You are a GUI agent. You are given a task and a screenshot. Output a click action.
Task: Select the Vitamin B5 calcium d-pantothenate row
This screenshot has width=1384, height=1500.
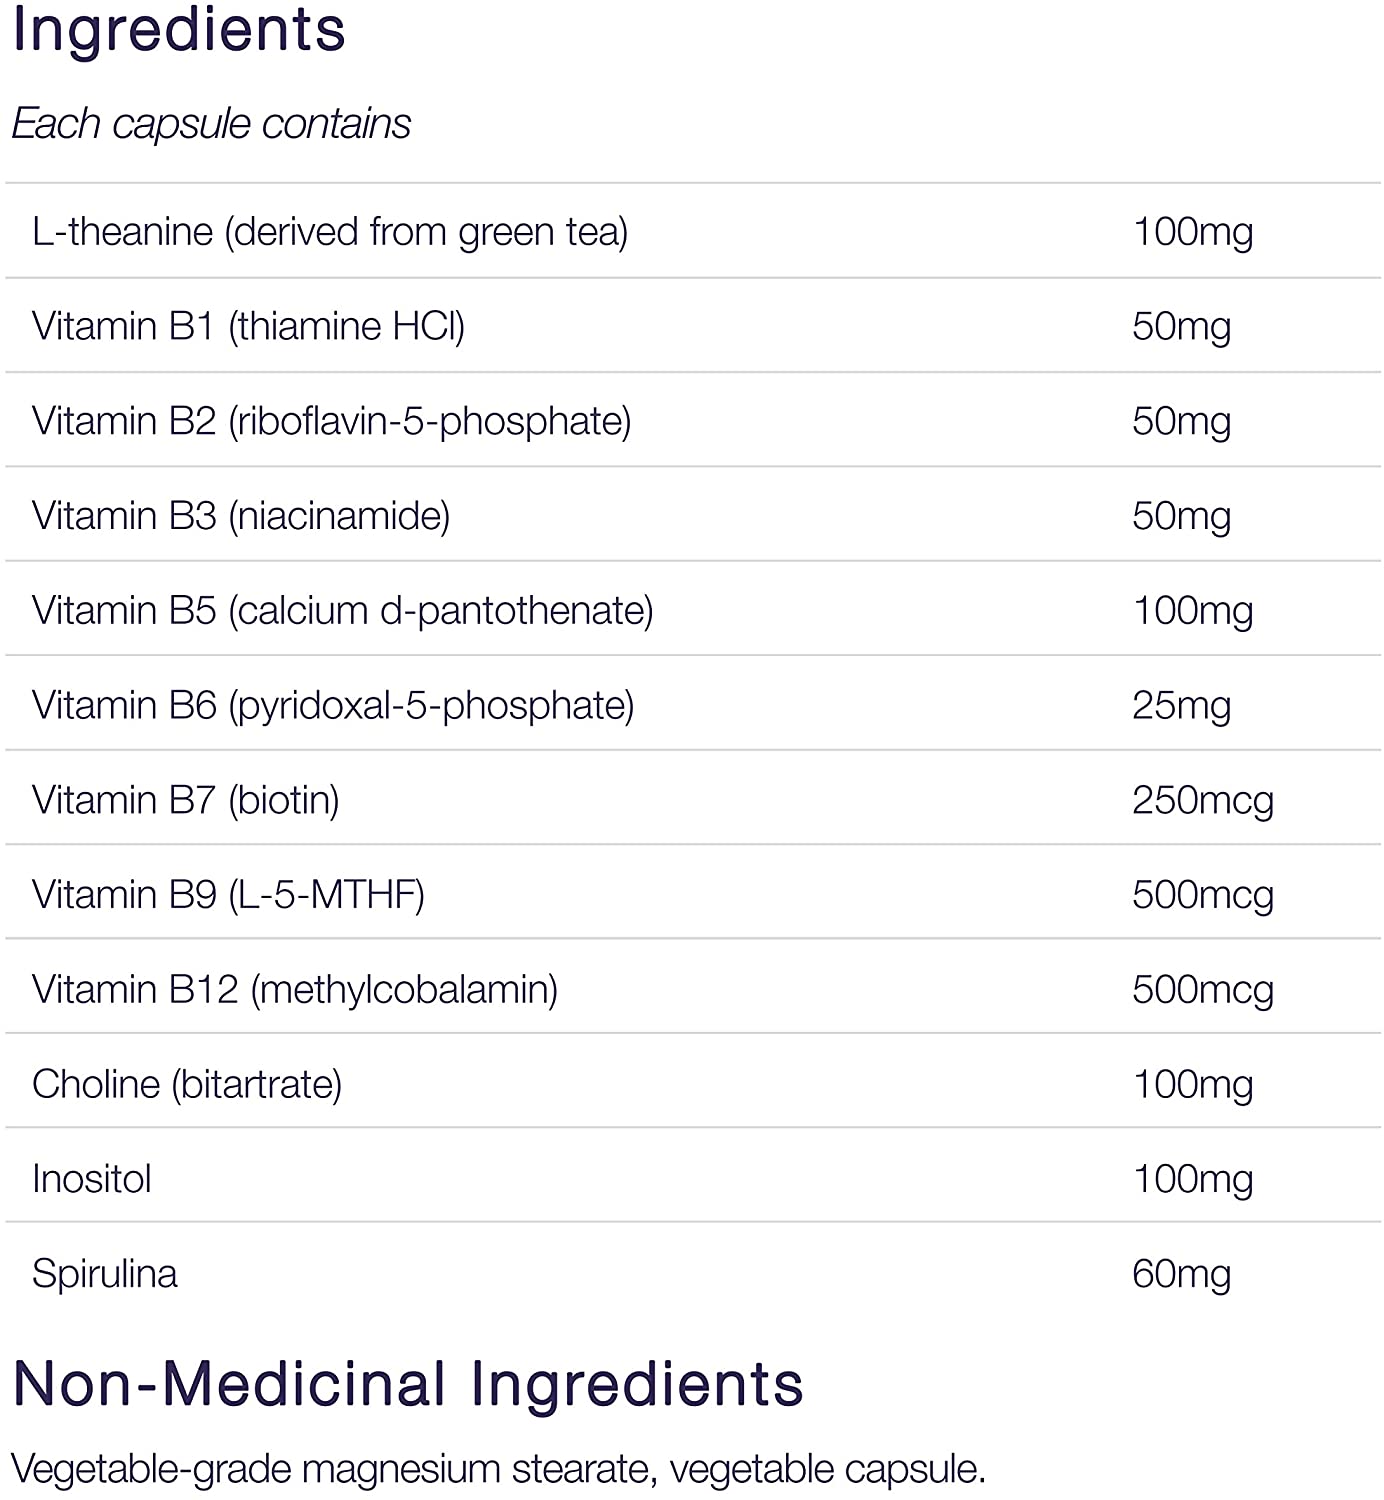342,611
